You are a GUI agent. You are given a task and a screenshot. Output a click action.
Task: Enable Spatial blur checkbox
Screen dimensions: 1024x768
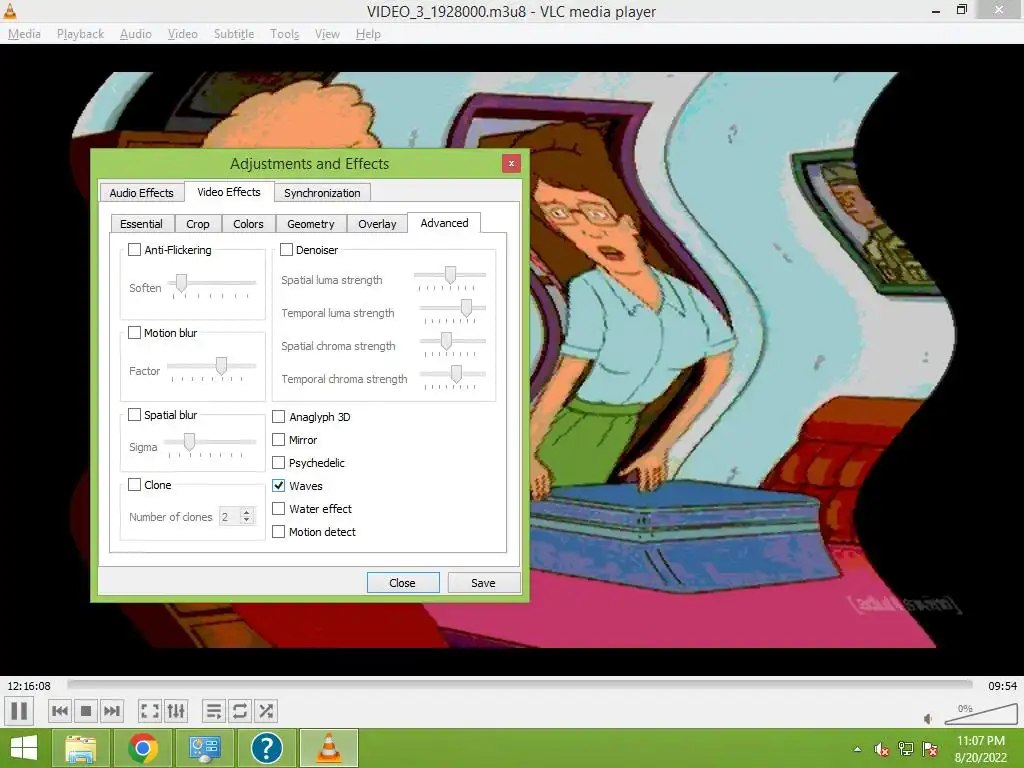[135, 415]
